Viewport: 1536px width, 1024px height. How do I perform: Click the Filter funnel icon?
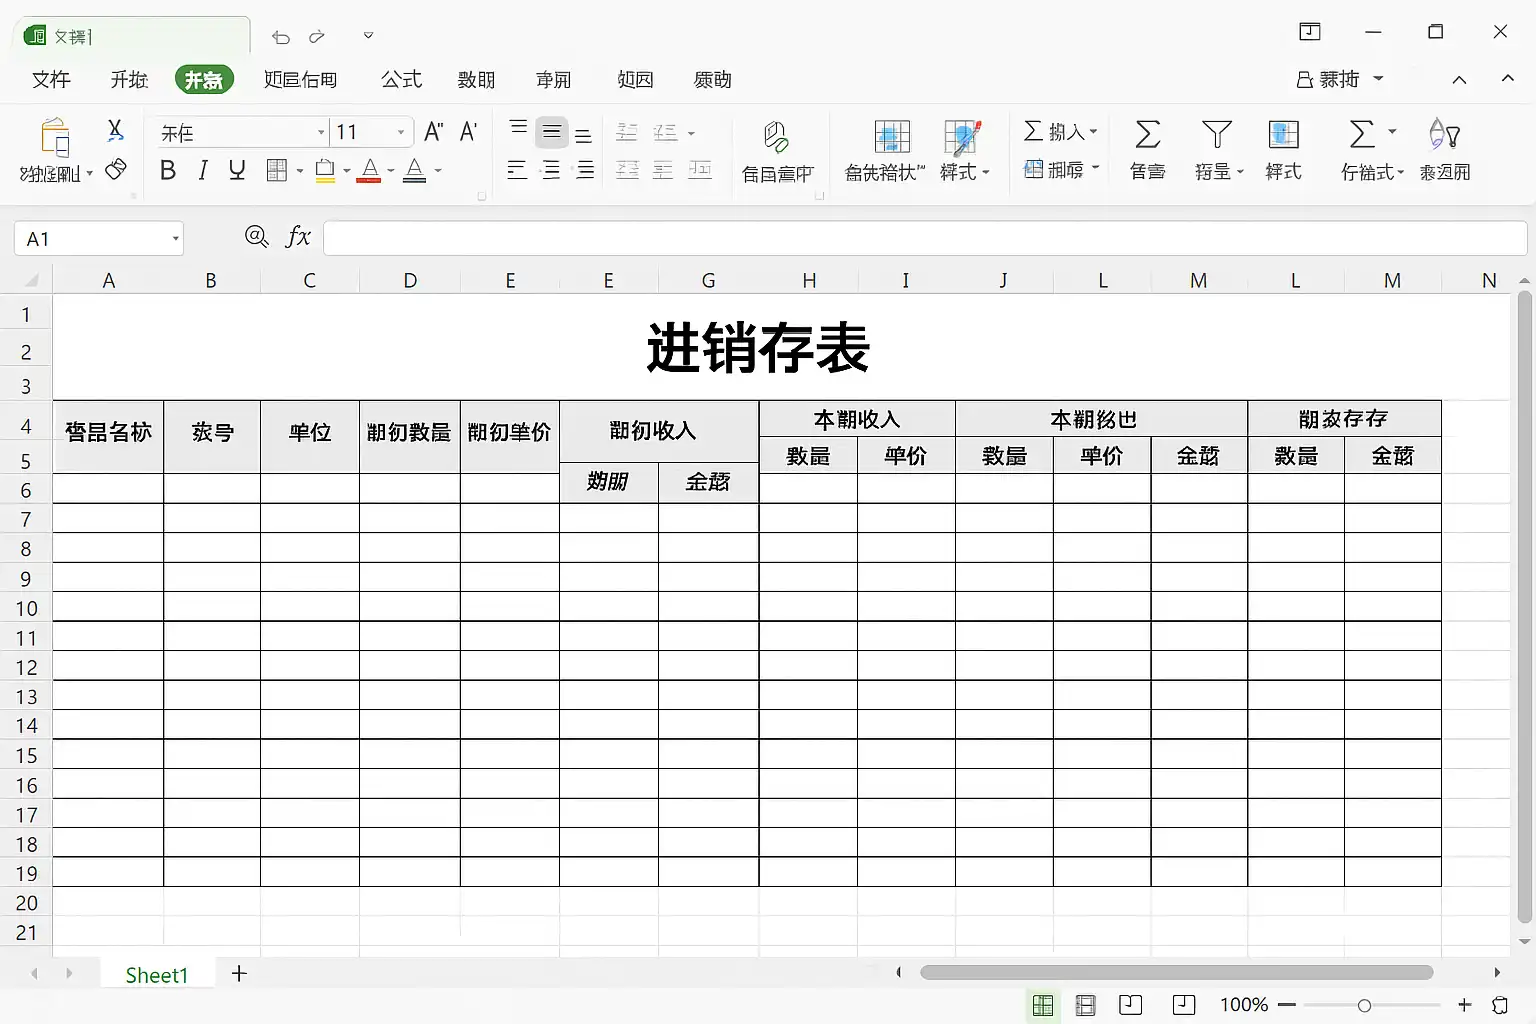tap(1216, 134)
